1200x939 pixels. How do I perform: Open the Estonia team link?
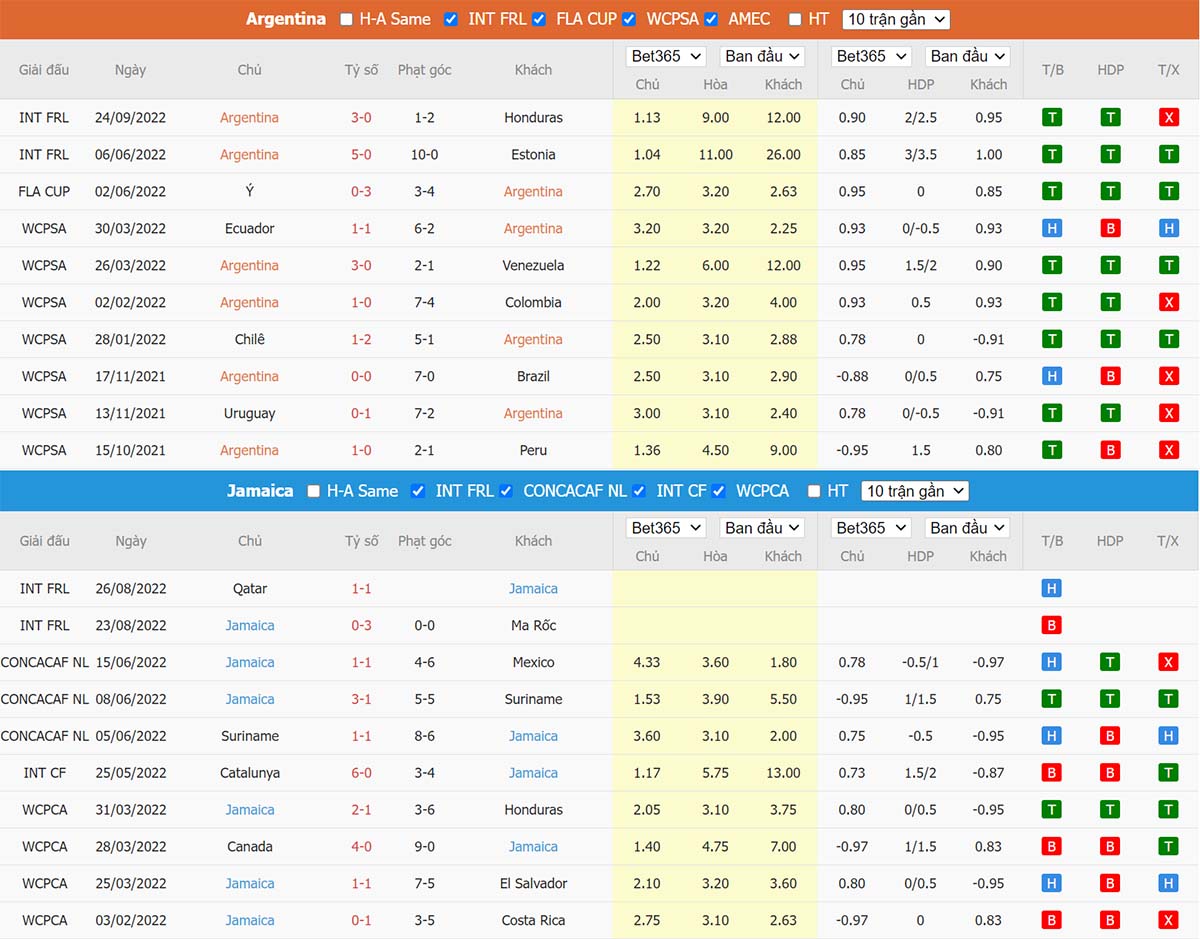point(533,155)
